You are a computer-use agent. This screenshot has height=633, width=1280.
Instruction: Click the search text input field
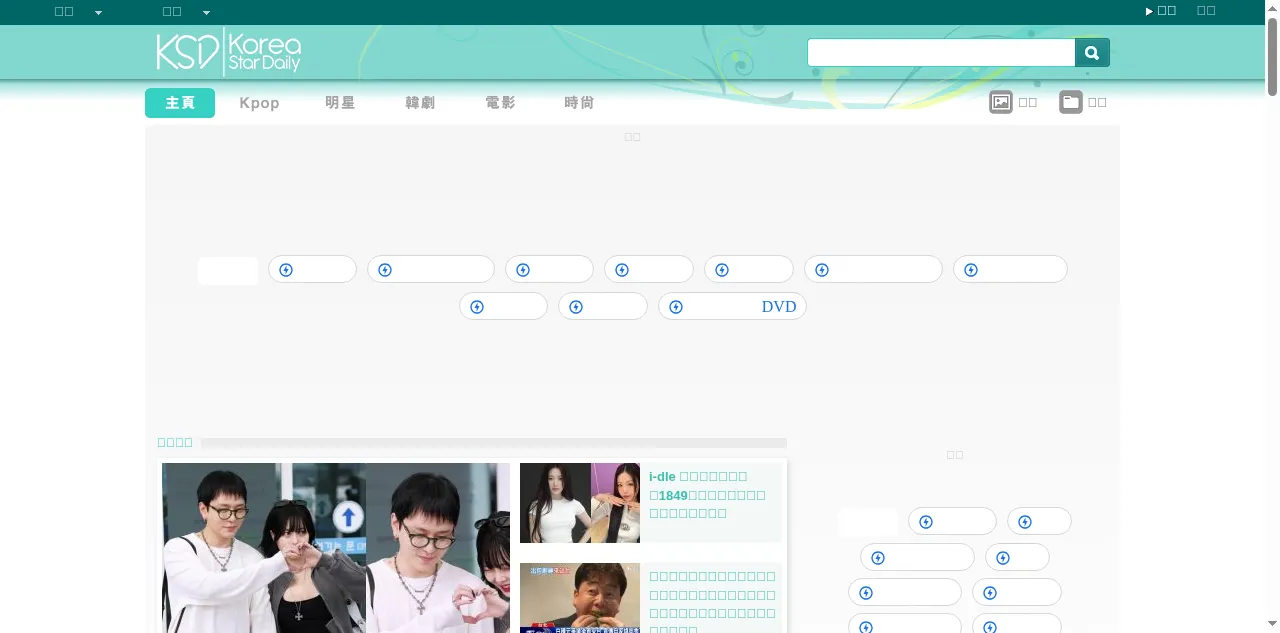click(940, 53)
